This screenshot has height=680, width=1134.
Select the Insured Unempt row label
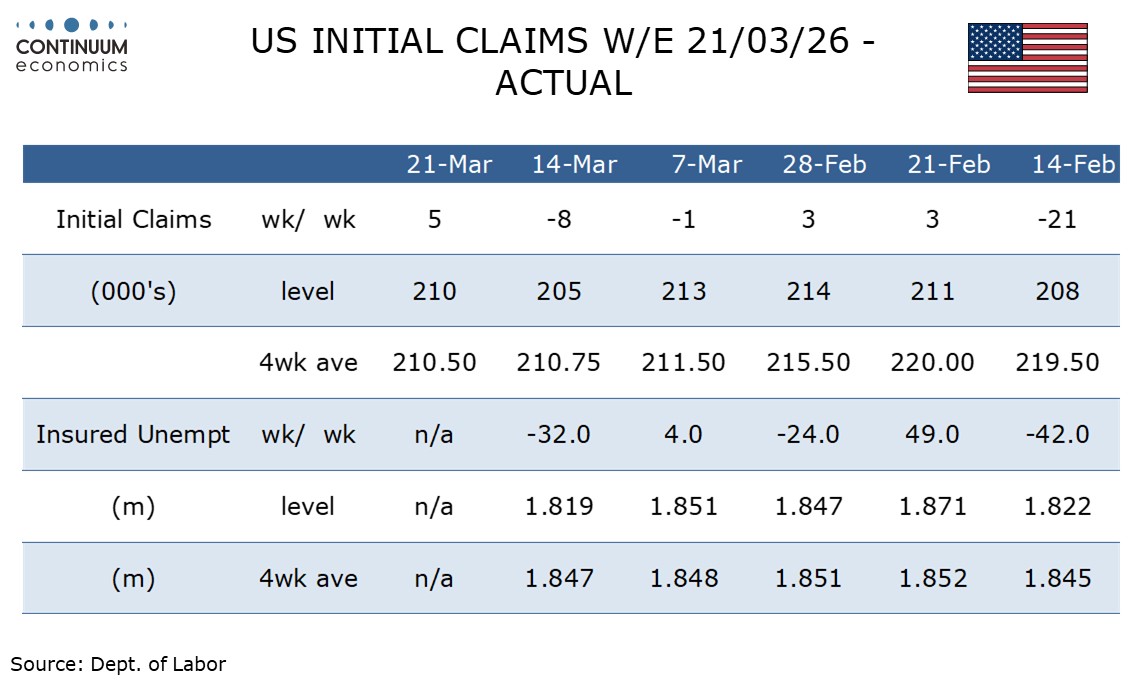point(133,435)
